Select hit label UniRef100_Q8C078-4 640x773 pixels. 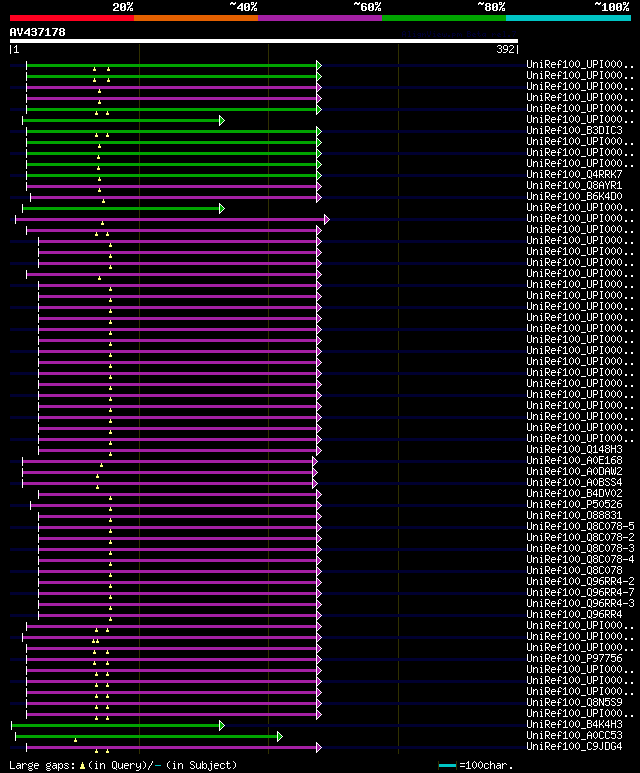point(580,560)
